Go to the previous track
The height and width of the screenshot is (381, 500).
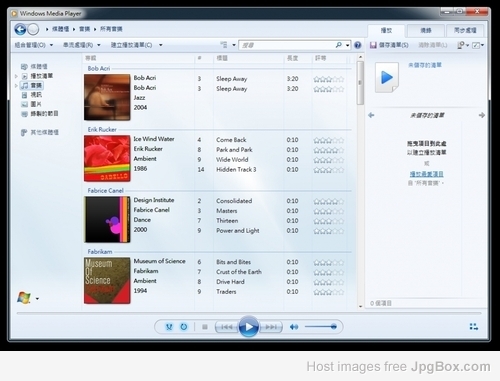(x=227, y=327)
